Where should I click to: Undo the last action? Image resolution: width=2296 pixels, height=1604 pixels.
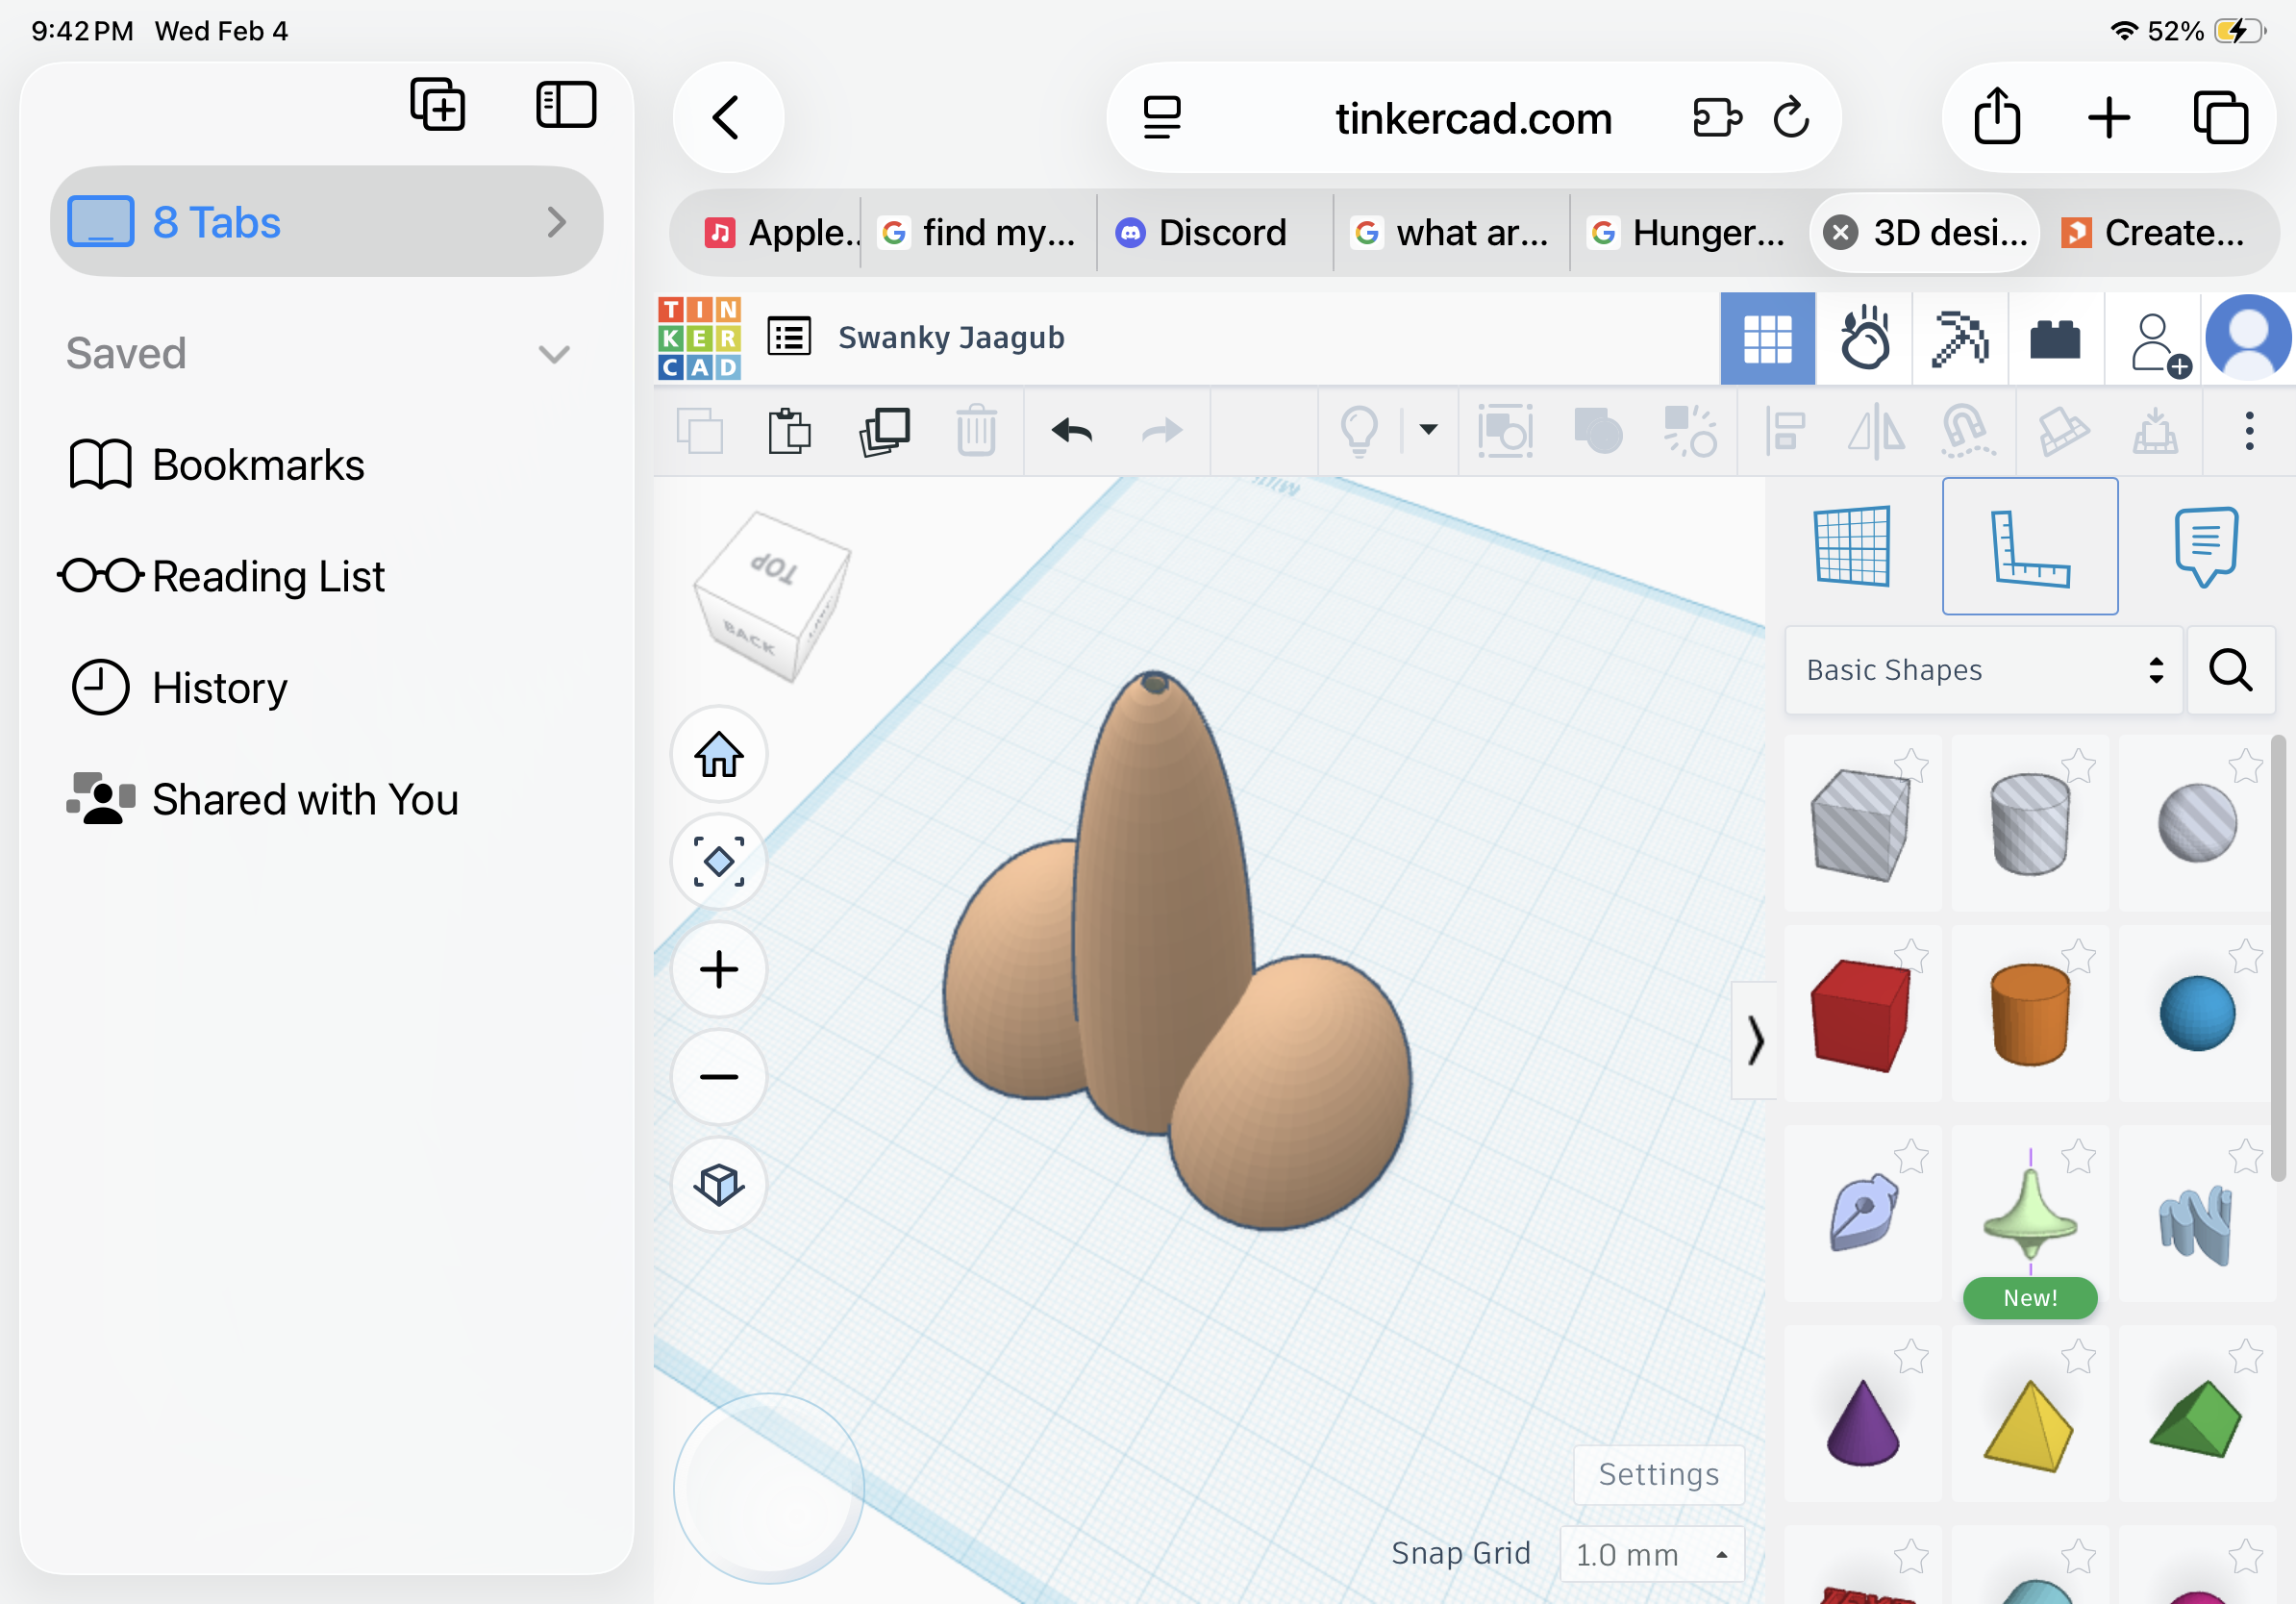pyautogui.click(x=1072, y=432)
